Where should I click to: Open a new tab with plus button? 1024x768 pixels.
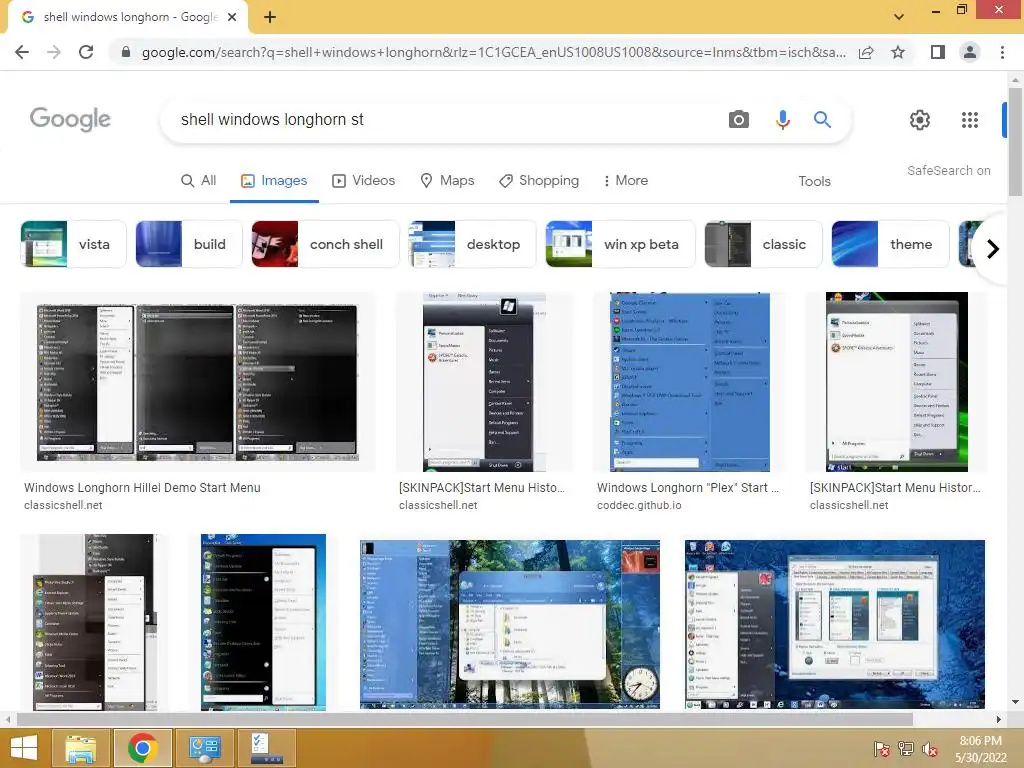[270, 17]
